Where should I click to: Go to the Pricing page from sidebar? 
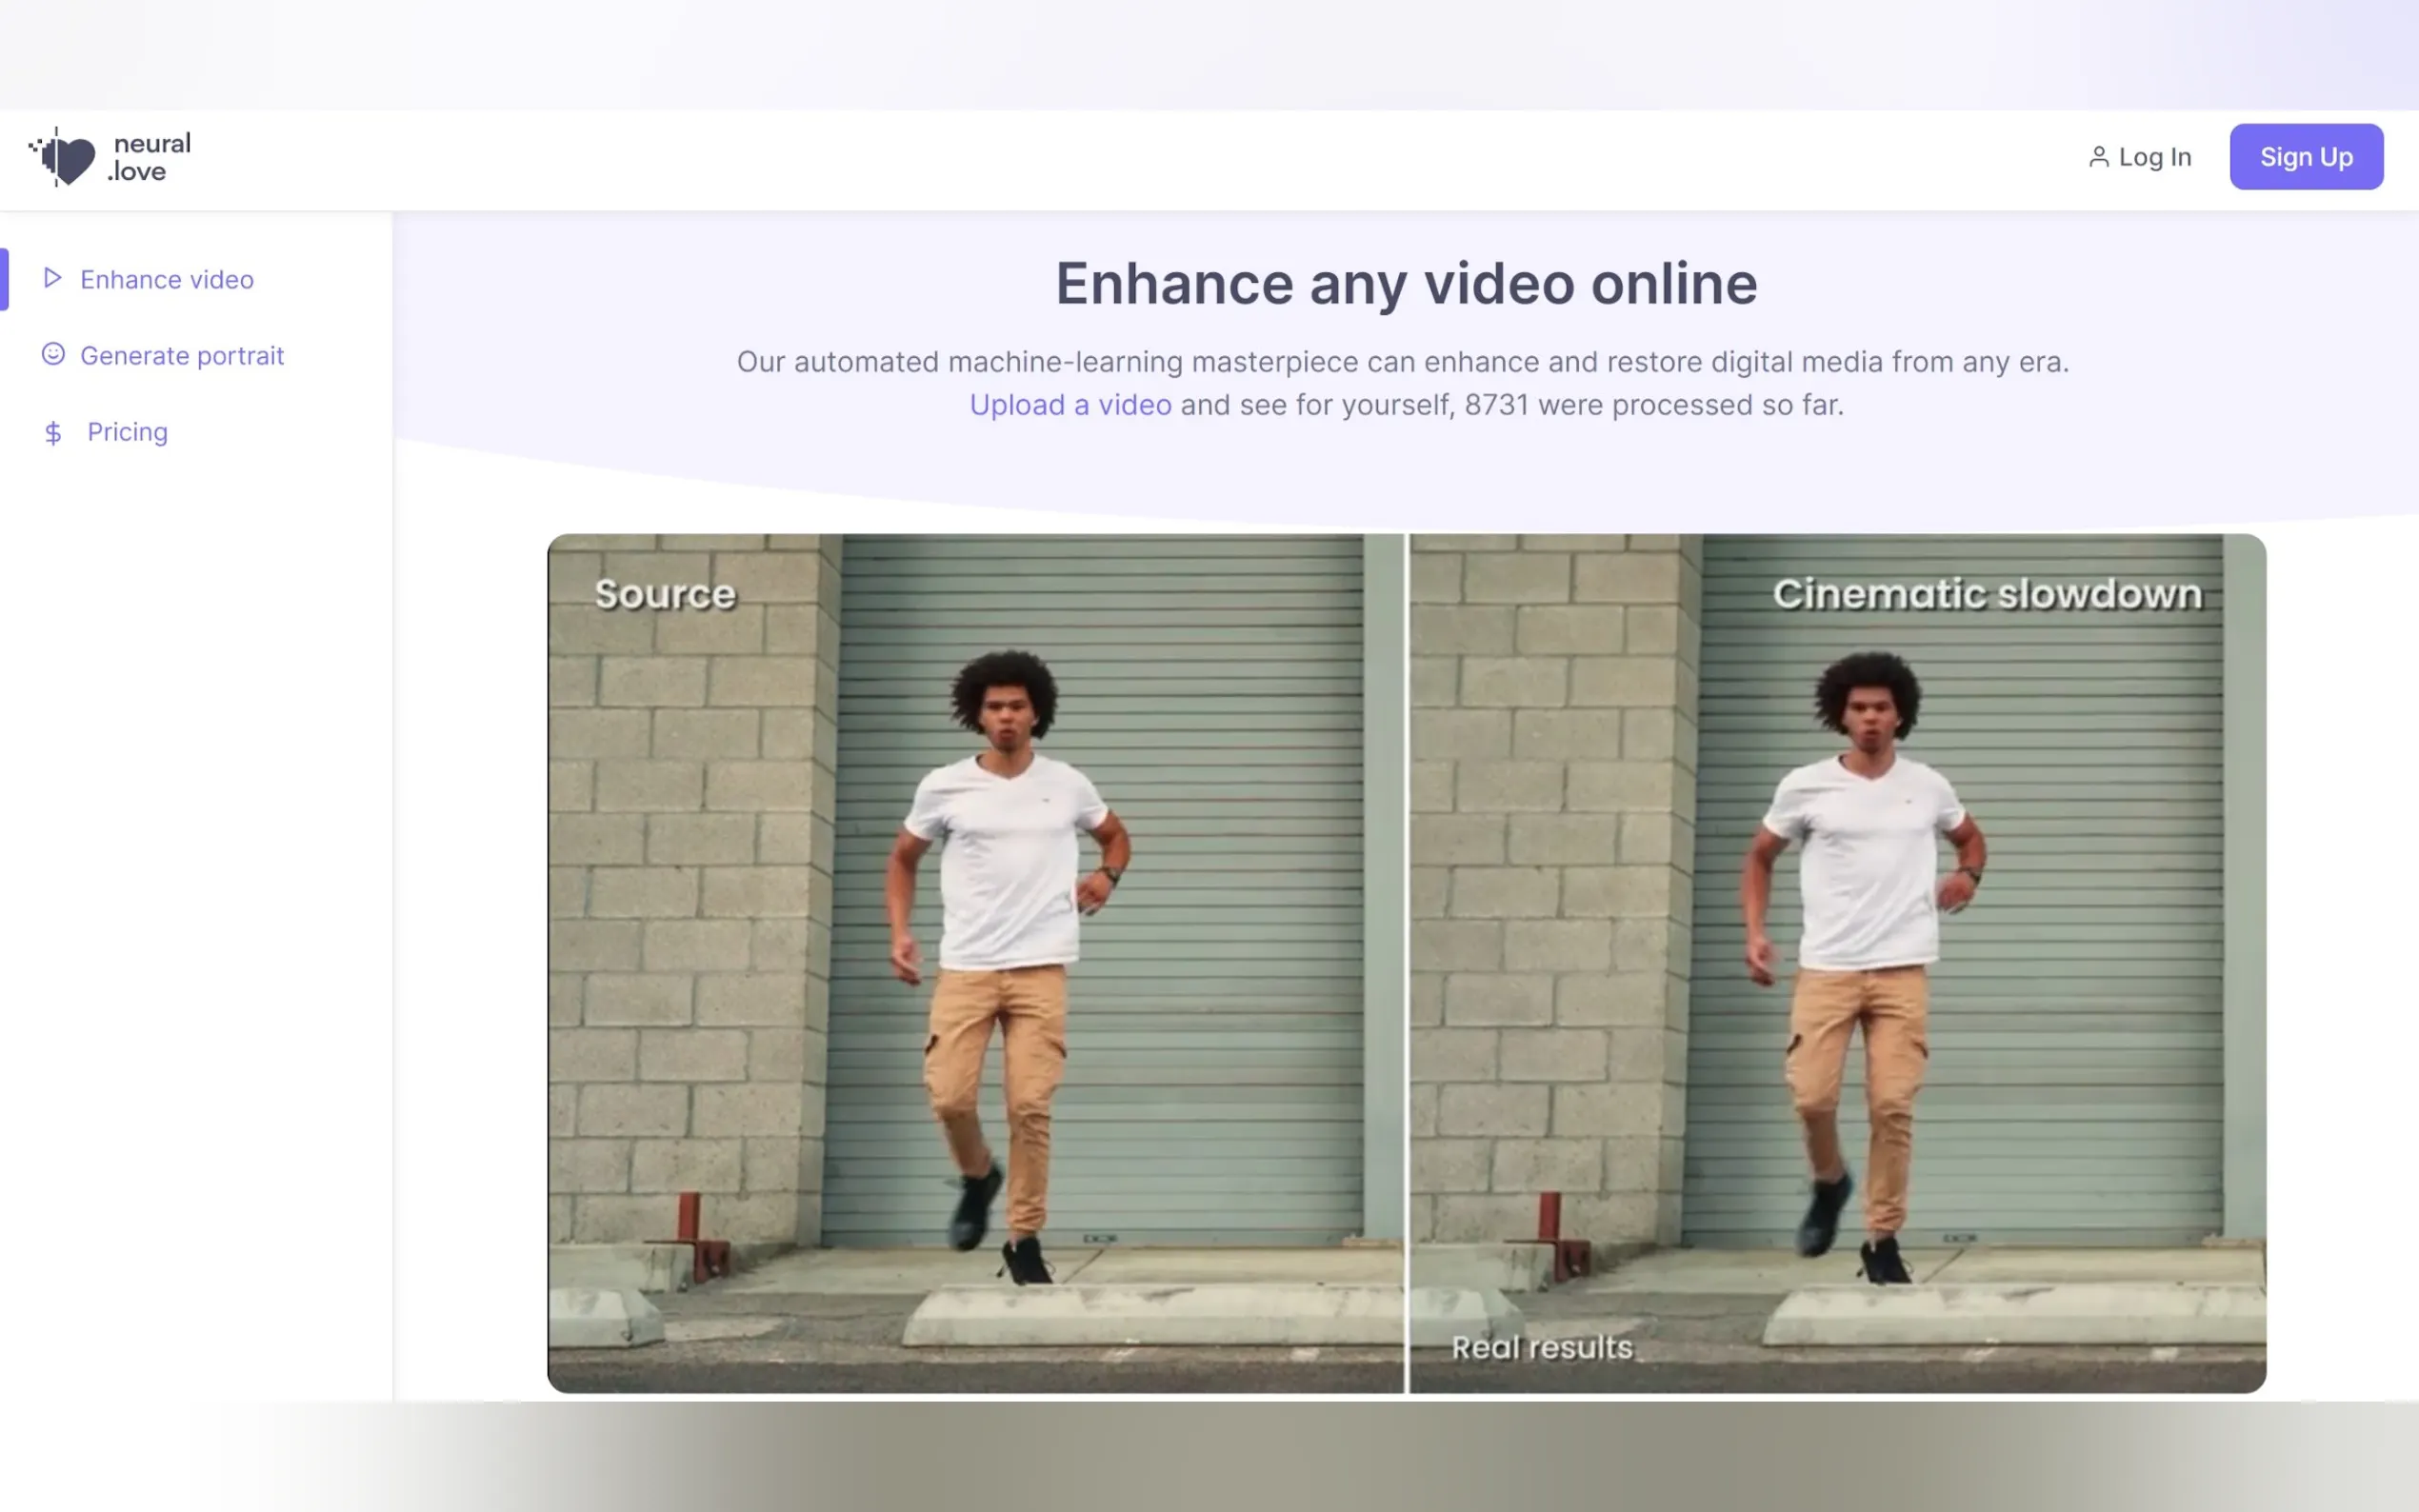click(127, 432)
